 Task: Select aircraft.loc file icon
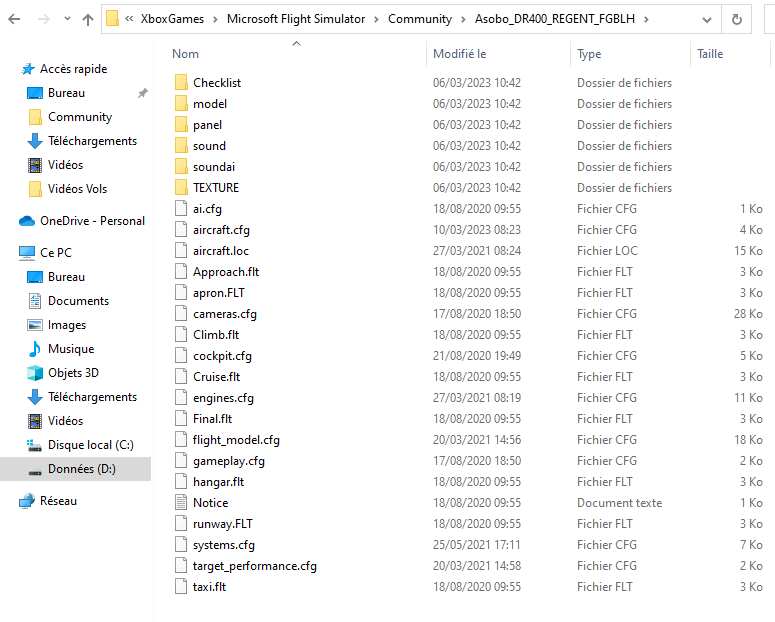[181, 251]
